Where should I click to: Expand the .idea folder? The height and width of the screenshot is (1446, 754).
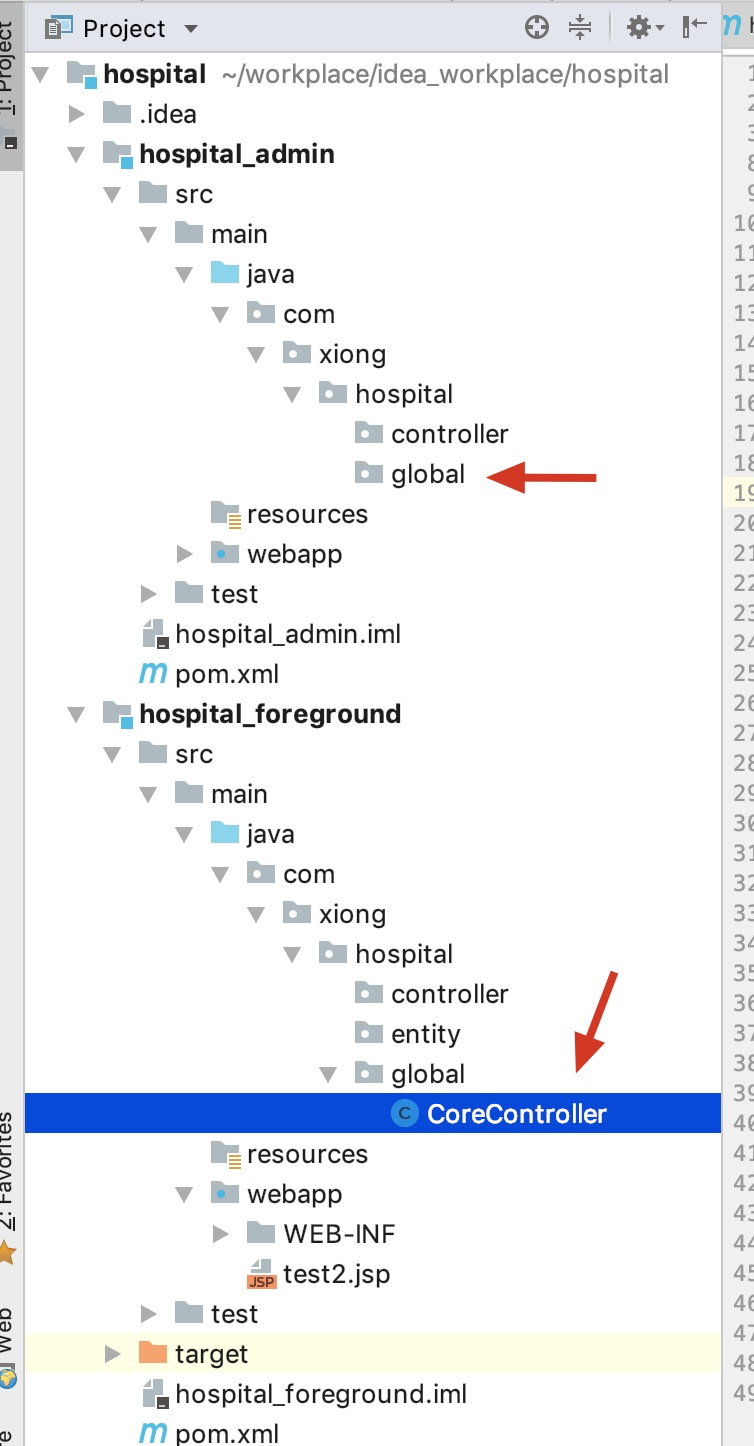77,114
